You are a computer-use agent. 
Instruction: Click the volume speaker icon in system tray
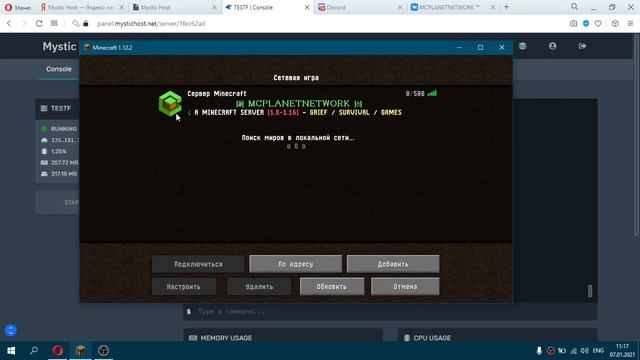584,351
